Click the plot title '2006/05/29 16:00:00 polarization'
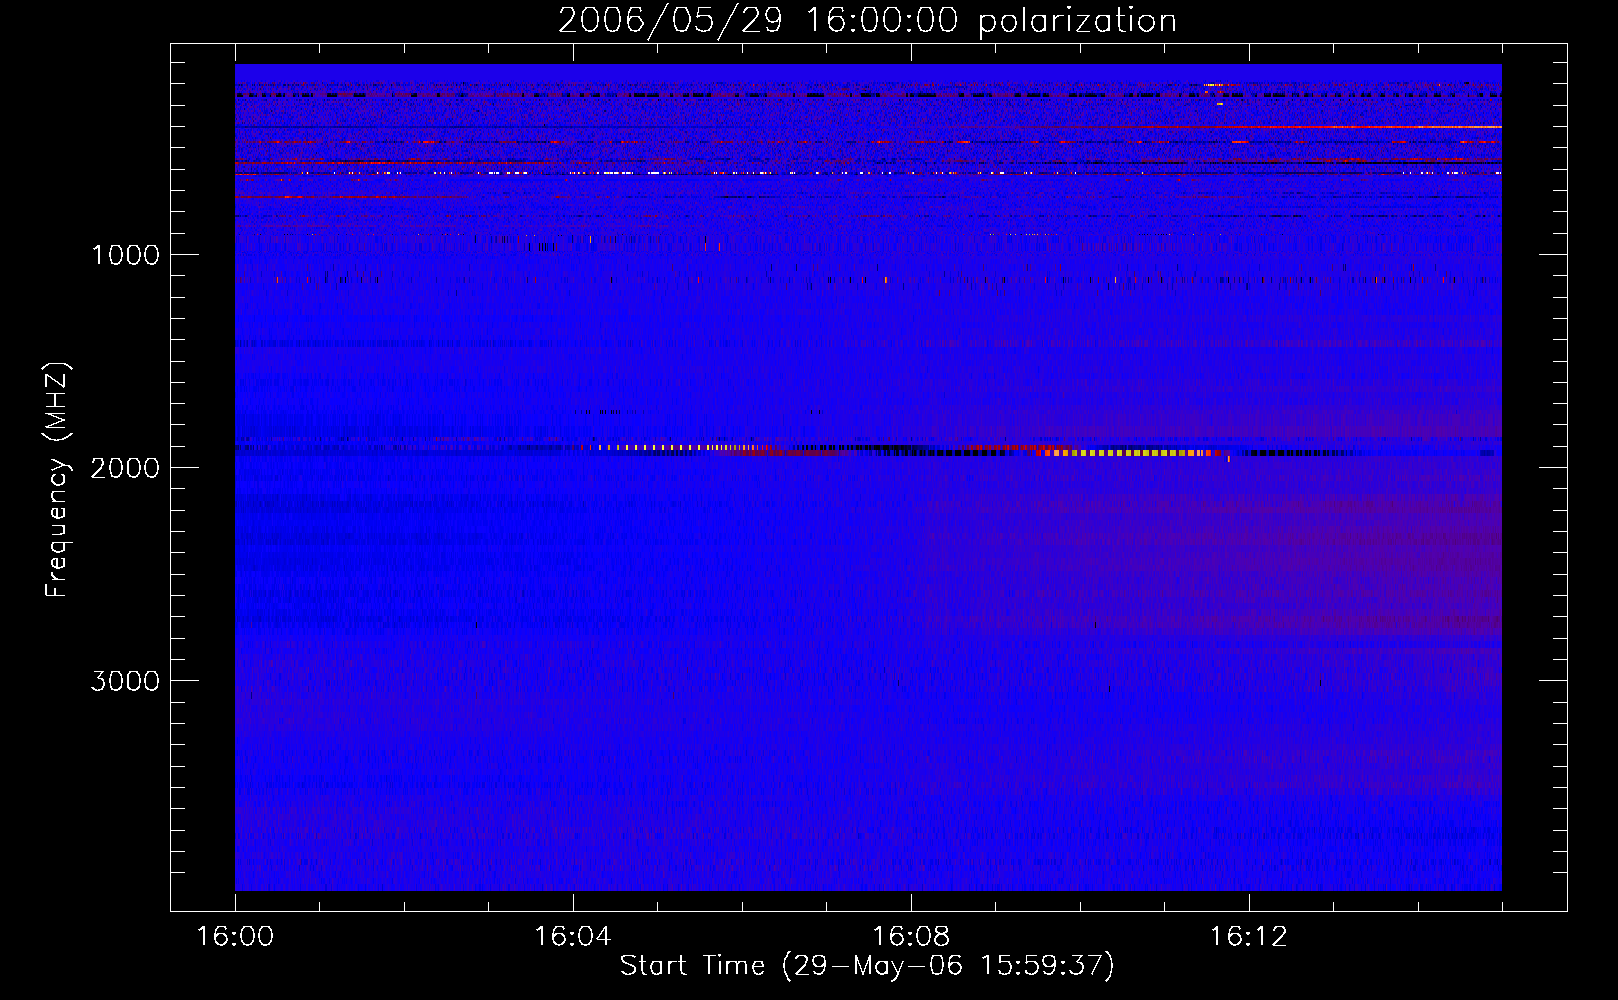Screen dimensions: 1618x1000 click(867, 20)
